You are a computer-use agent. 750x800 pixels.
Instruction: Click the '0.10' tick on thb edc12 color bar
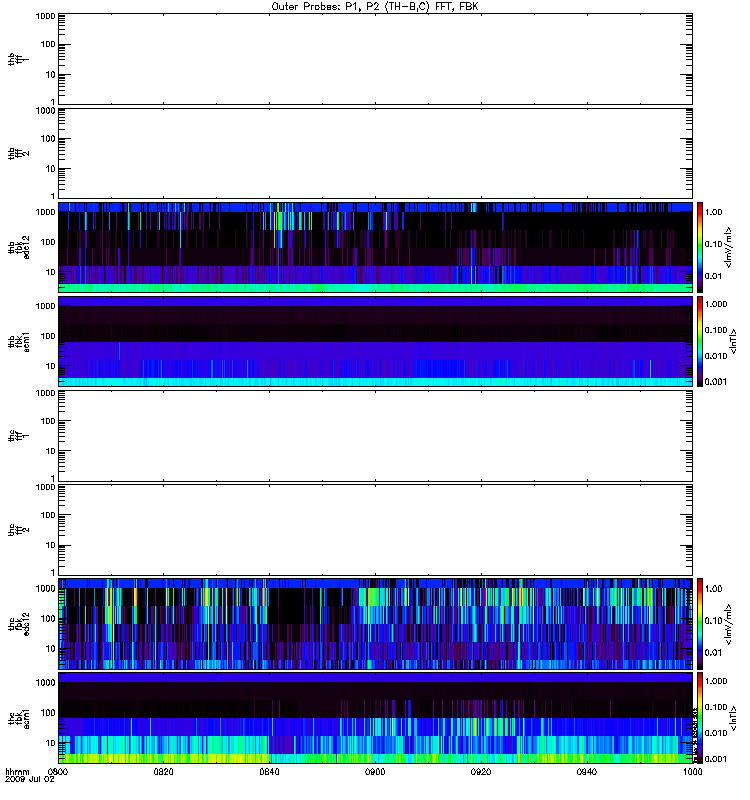(x=713, y=244)
